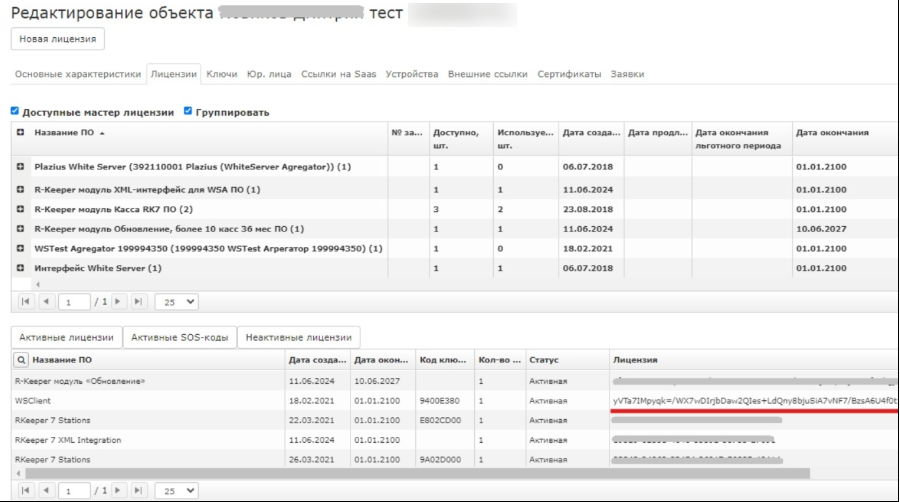The image size is (900, 502).
Task: Open the Внешние ссылки tab
Action: pyautogui.click(x=487, y=74)
